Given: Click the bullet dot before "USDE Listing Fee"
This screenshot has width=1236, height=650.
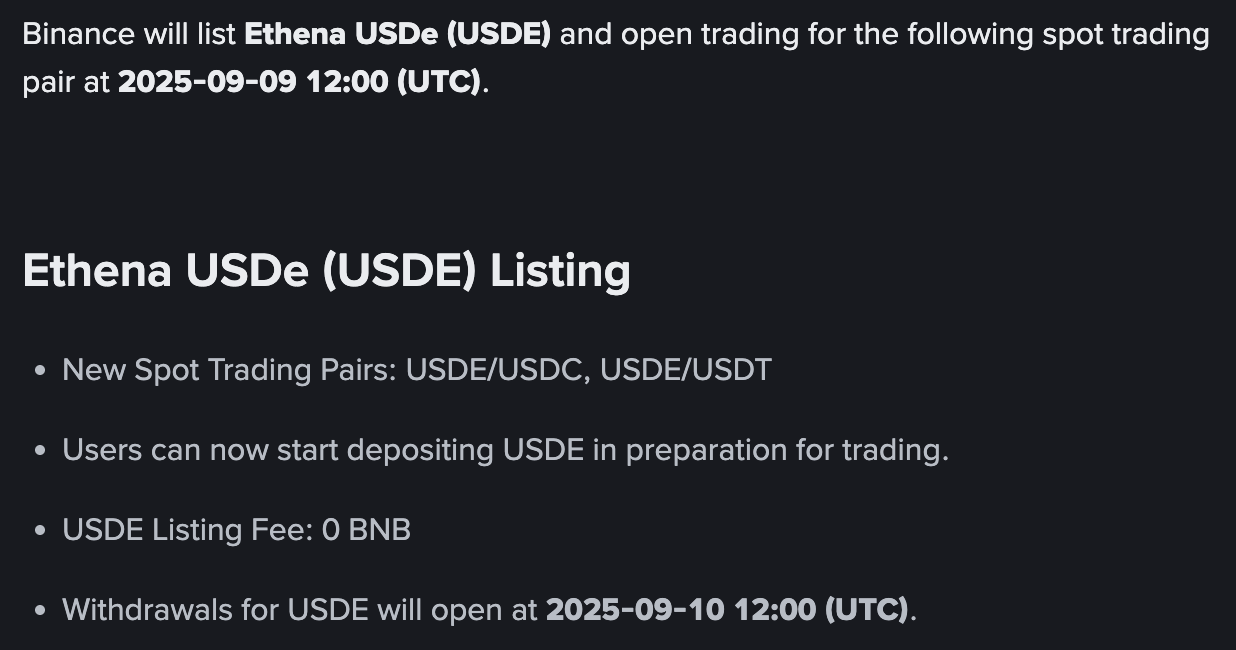Looking at the screenshot, I should pyautogui.click(x=40, y=531).
